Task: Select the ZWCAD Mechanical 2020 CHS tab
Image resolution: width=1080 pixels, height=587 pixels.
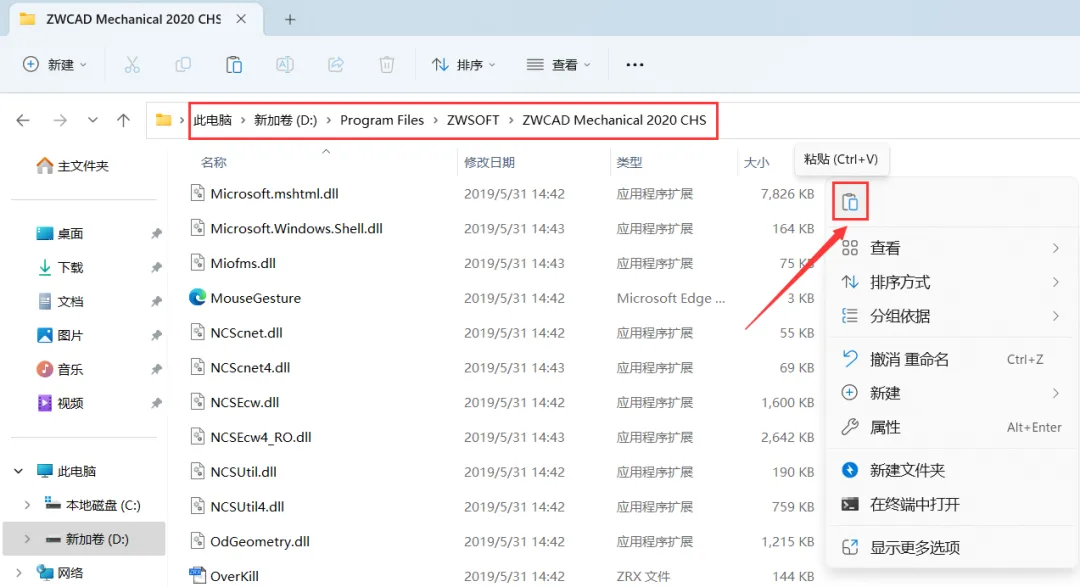Action: click(x=136, y=19)
